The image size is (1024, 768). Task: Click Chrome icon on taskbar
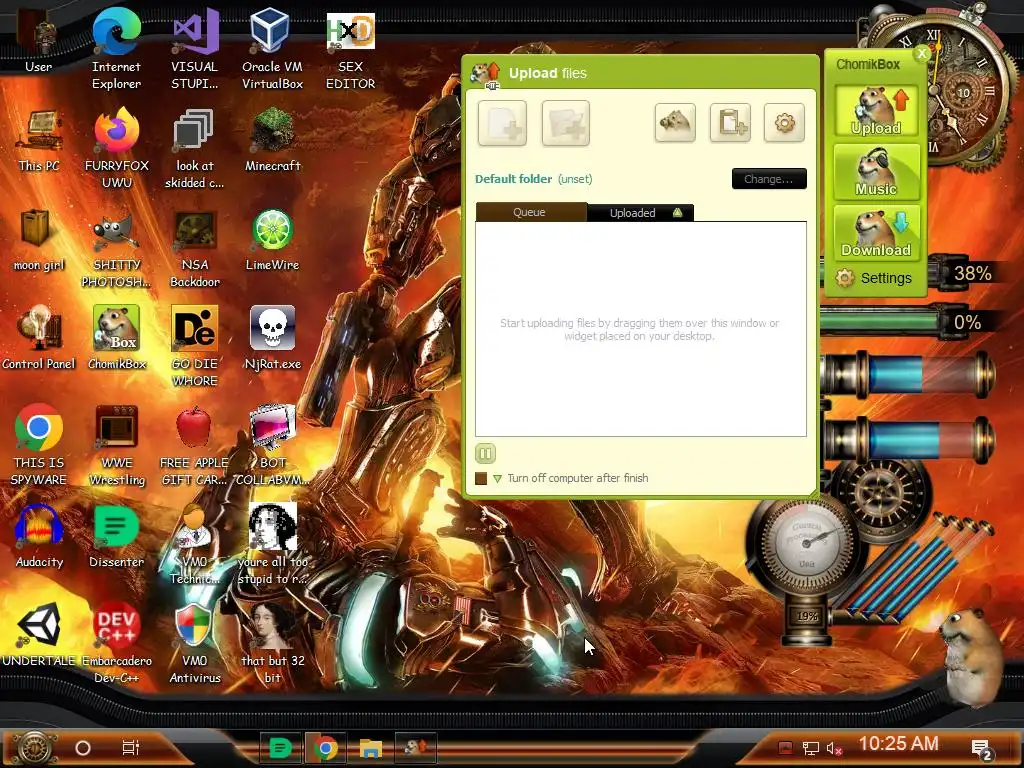(325, 748)
